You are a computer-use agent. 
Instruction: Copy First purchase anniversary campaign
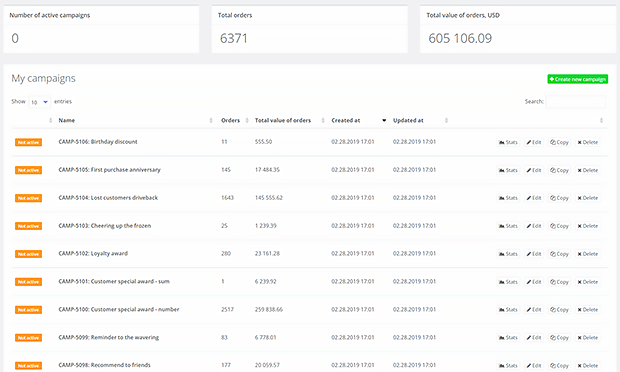tap(559, 170)
